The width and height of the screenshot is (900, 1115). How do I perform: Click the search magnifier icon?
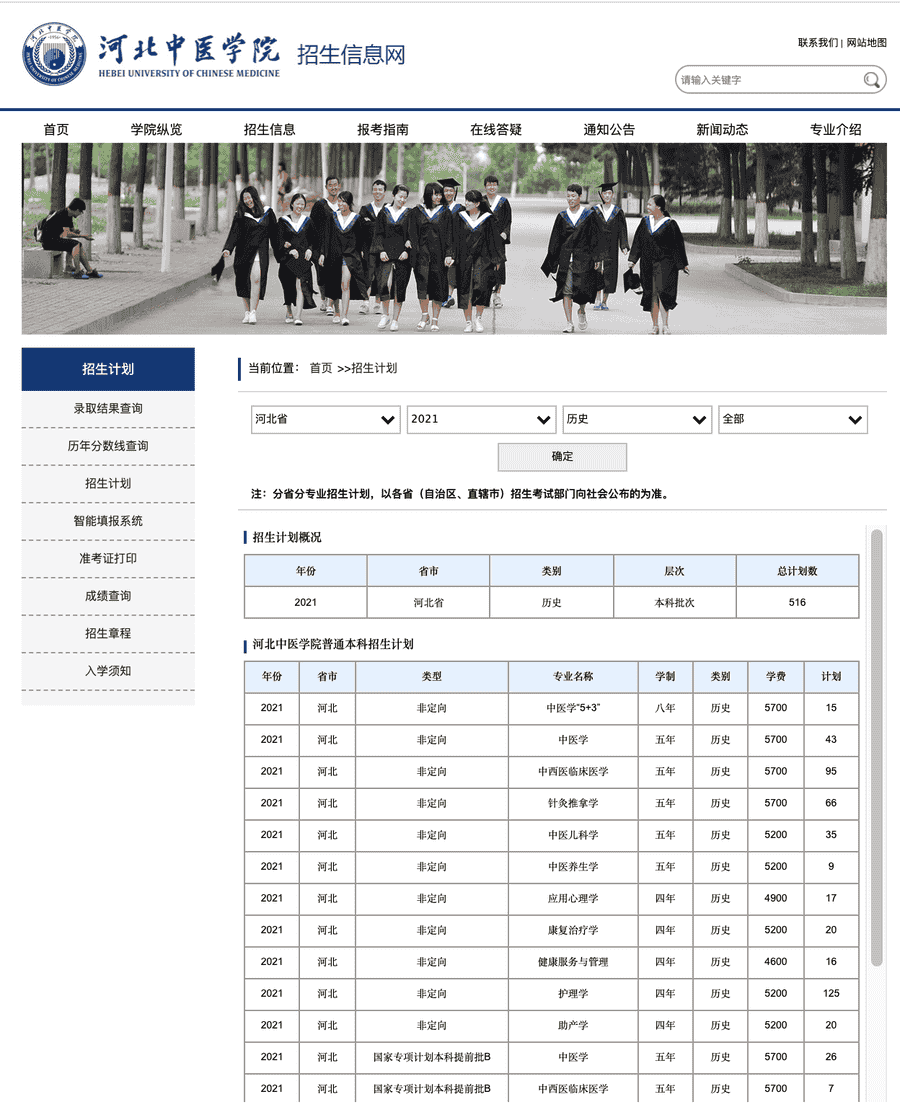coord(872,80)
